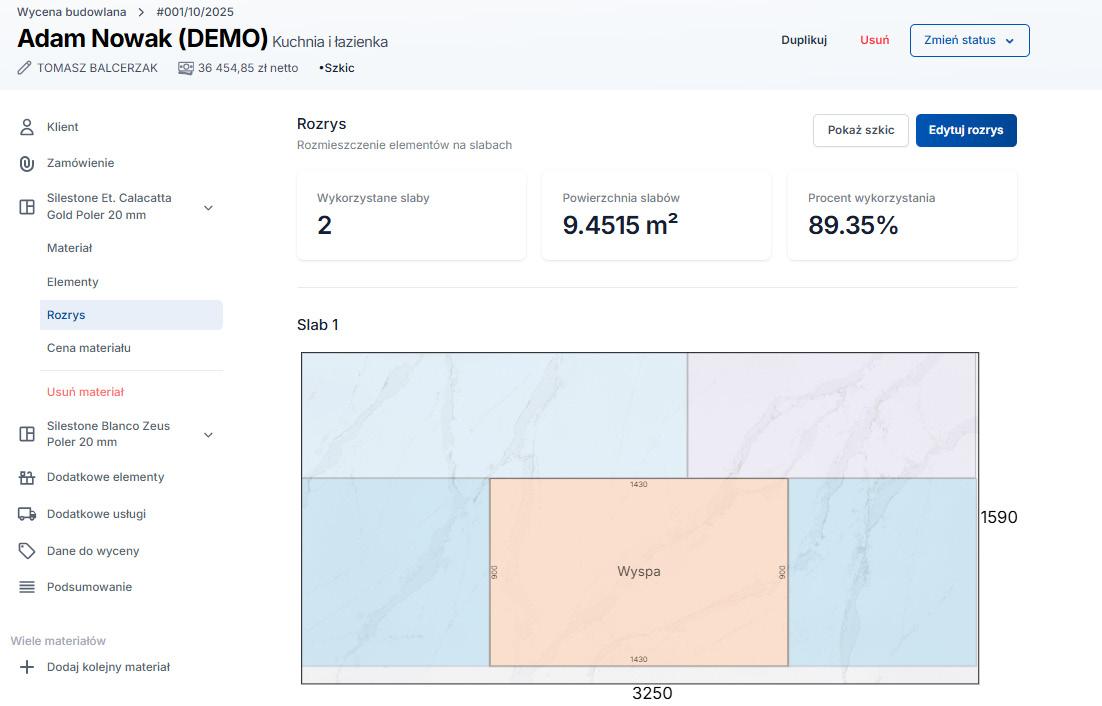Select the blue slab piece right of Wyspa
This screenshot has width=1102, height=706.
(882, 572)
